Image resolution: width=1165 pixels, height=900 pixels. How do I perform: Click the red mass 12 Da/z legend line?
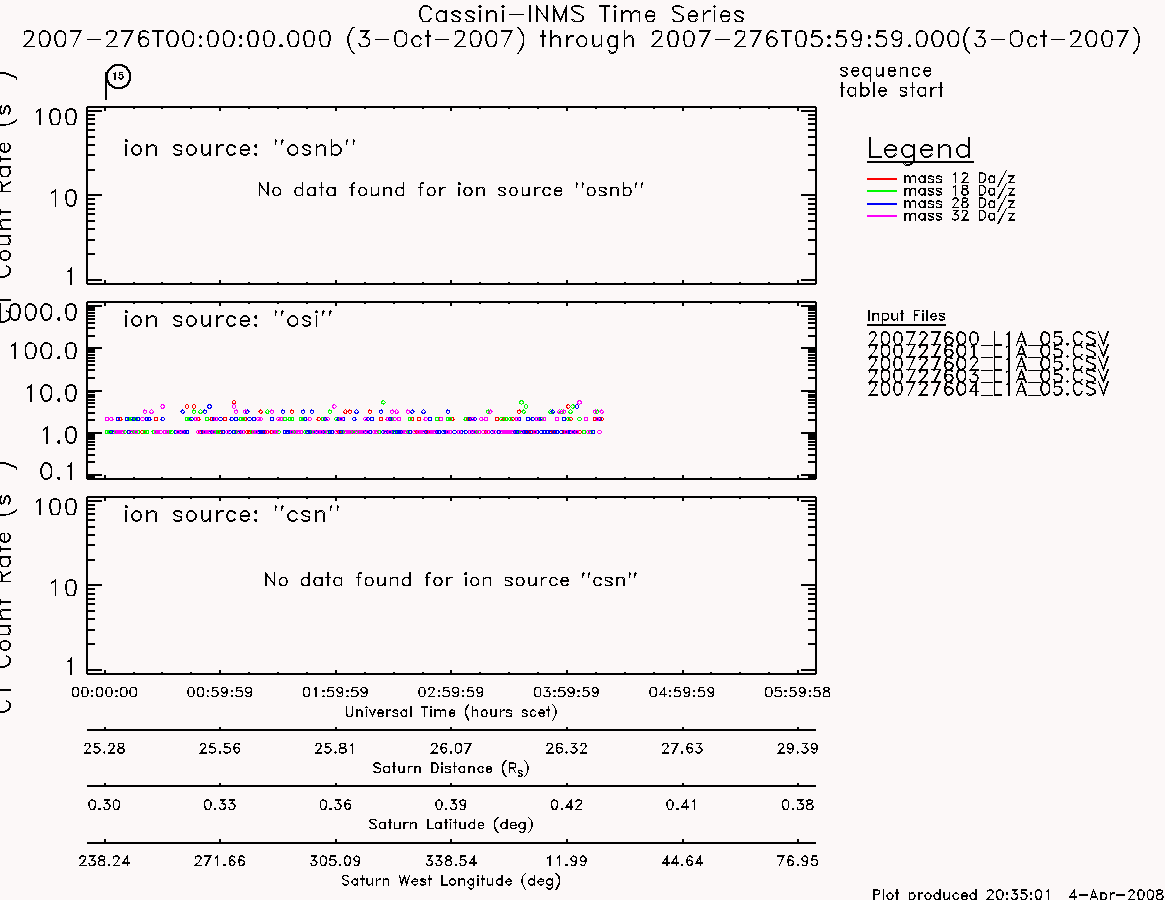pos(882,178)
